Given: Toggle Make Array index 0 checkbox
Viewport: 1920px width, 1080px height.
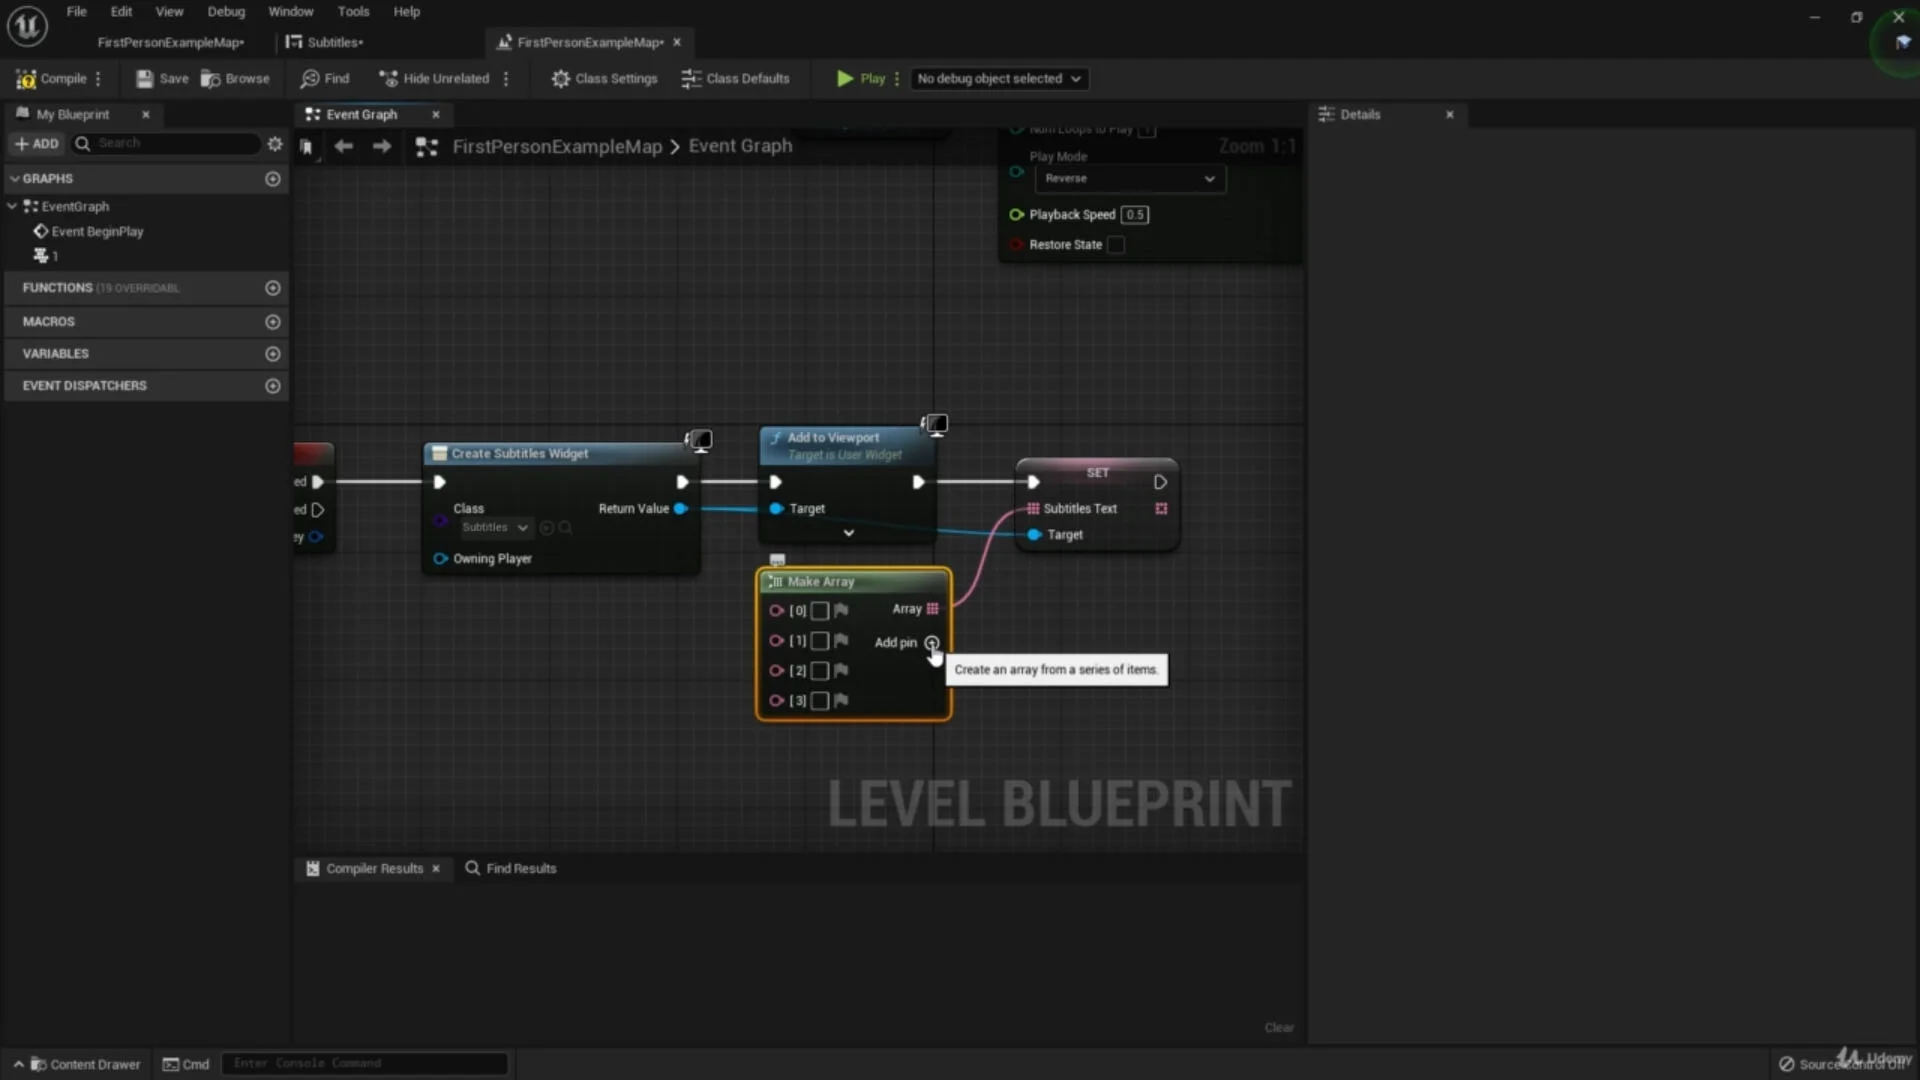Looking at the screenshot, I should point(820,611).
